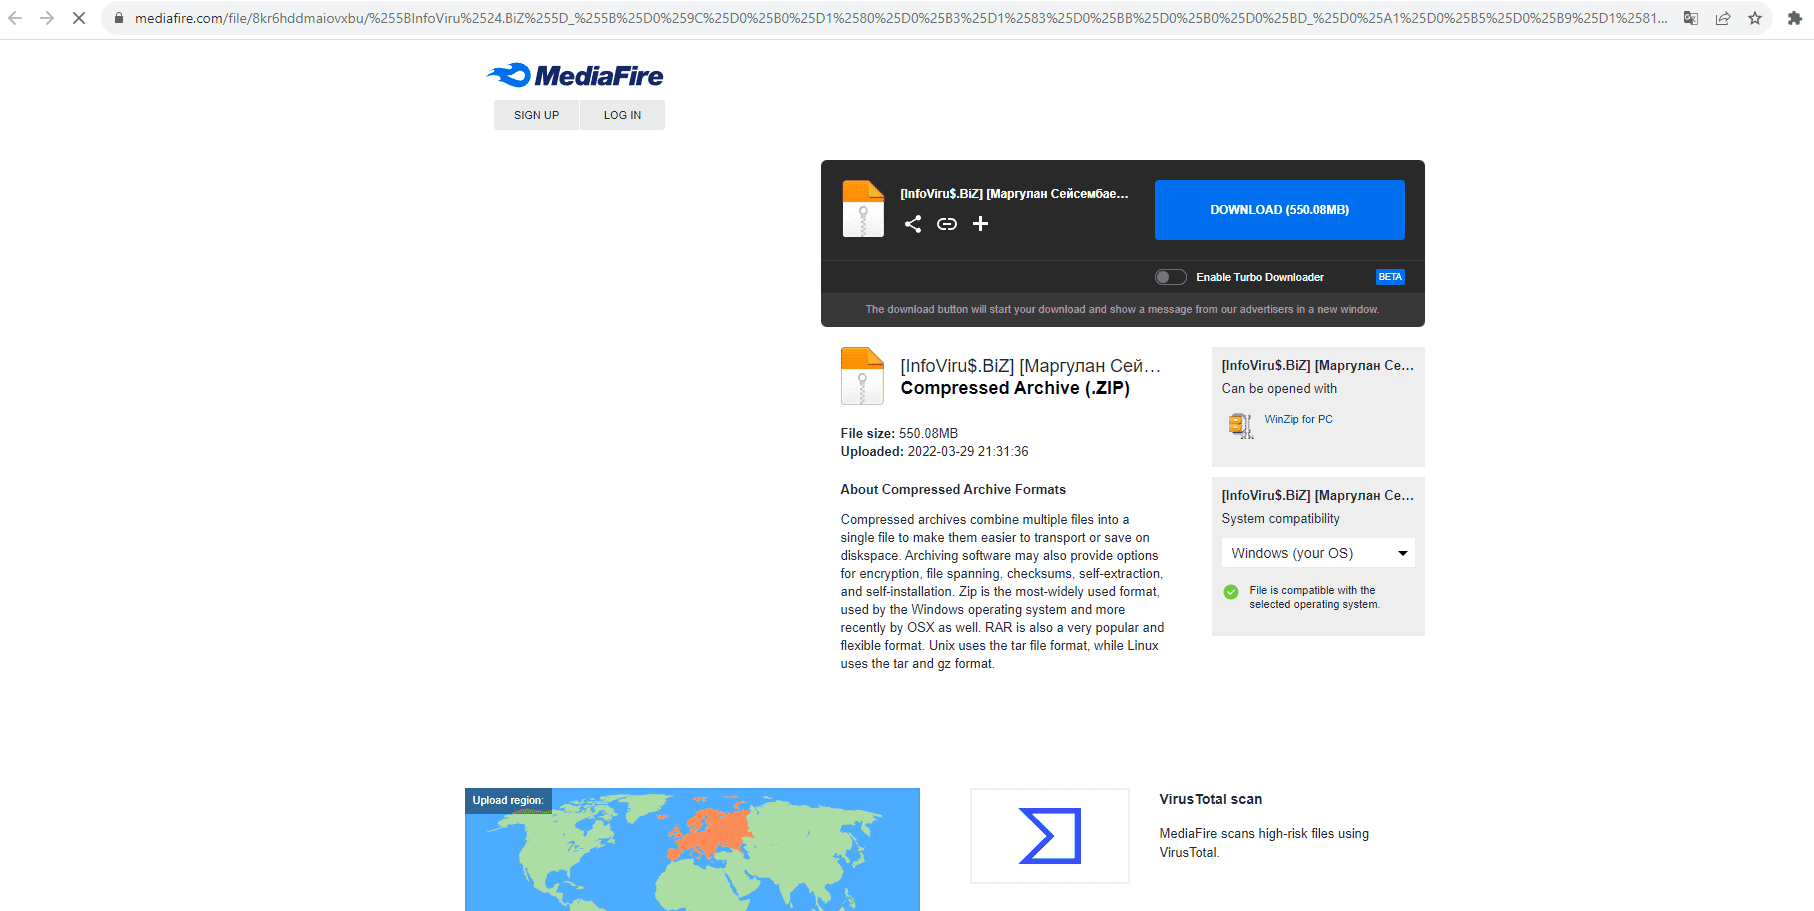The height and width of the screenshot is (911, 1814).
Task: Click the plus icon to save file
Action: [x=981, y=224]
